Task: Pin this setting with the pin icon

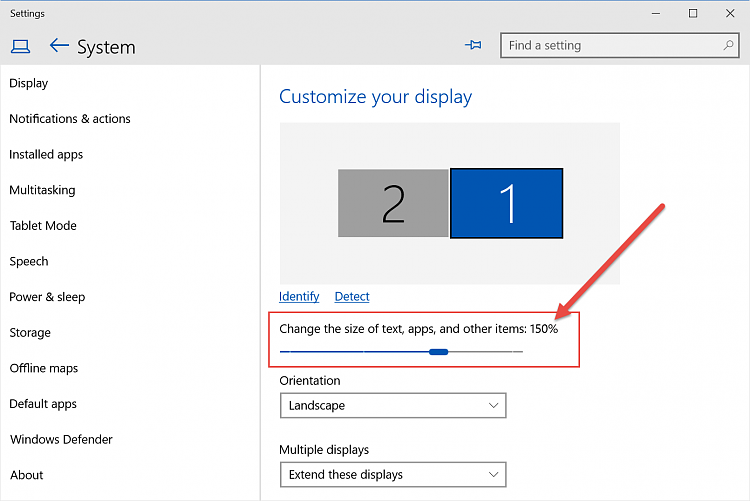Action: pos(473,45)
